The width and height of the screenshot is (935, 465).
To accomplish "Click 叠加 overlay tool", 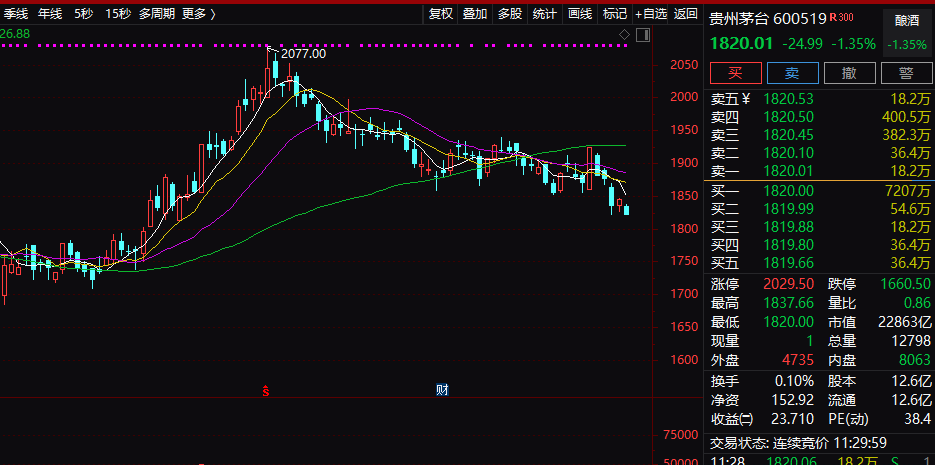I will (475, 14).
